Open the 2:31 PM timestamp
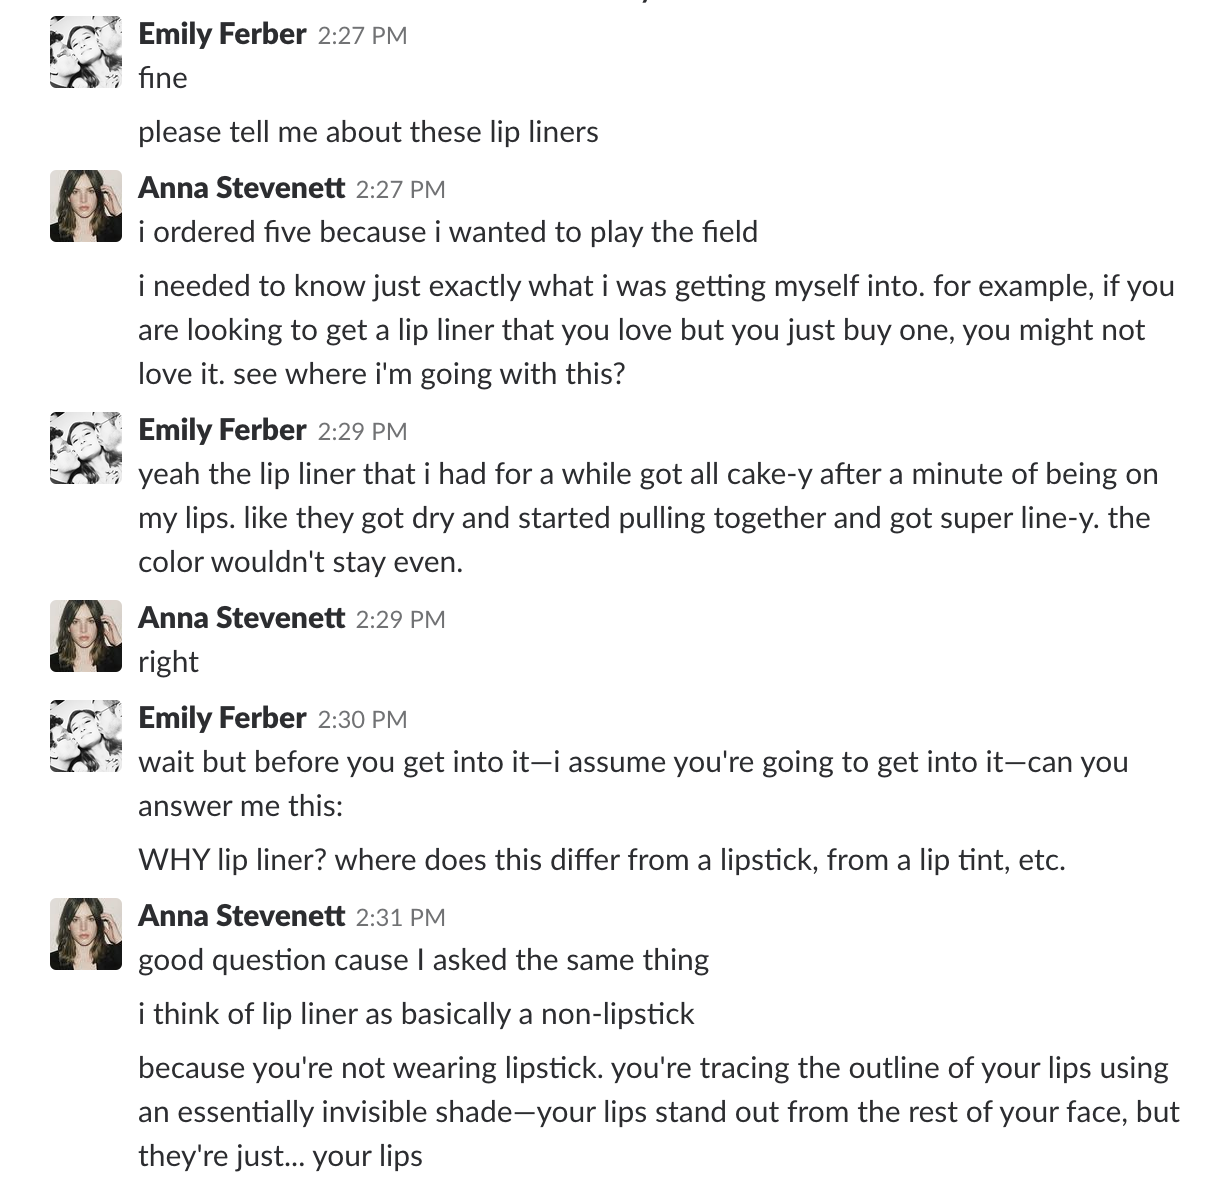 point(400,918)
